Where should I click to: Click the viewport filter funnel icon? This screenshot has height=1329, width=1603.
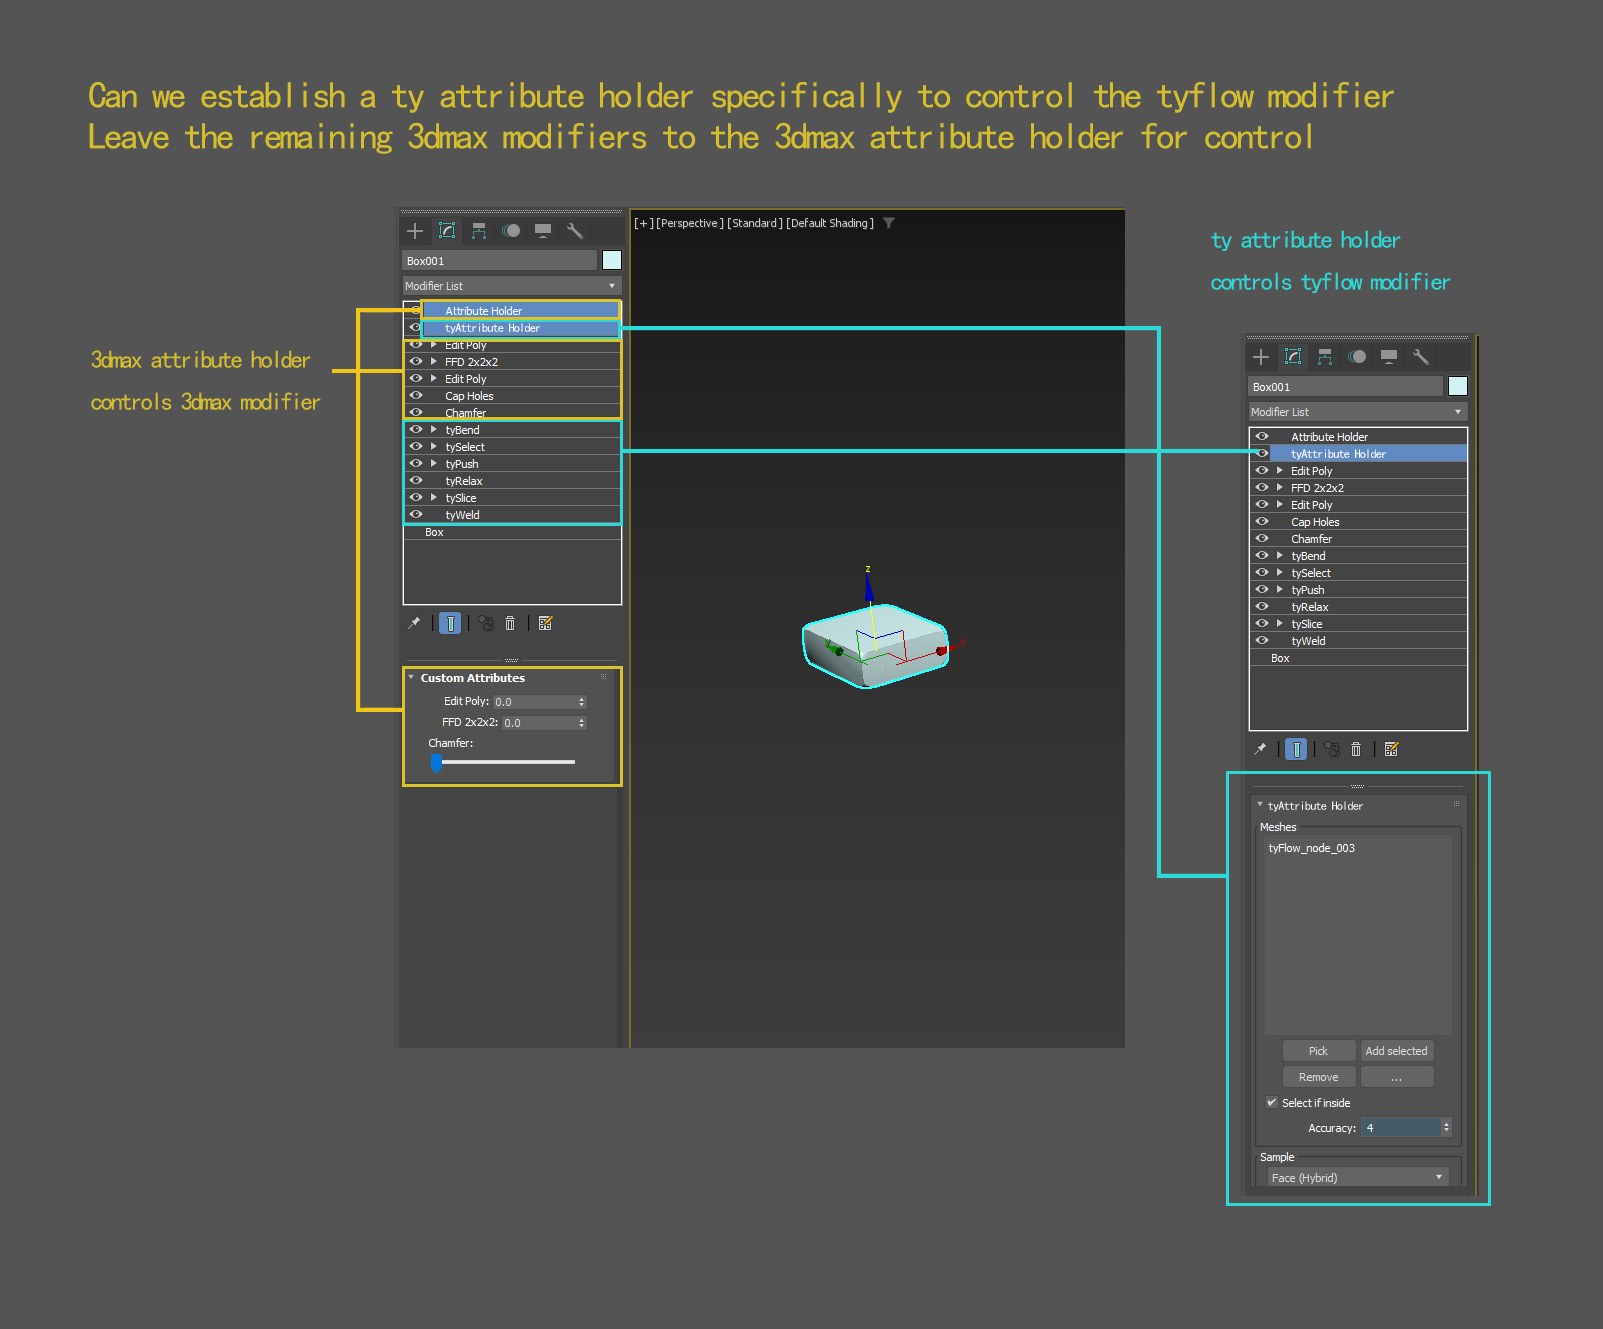(889, 223)
